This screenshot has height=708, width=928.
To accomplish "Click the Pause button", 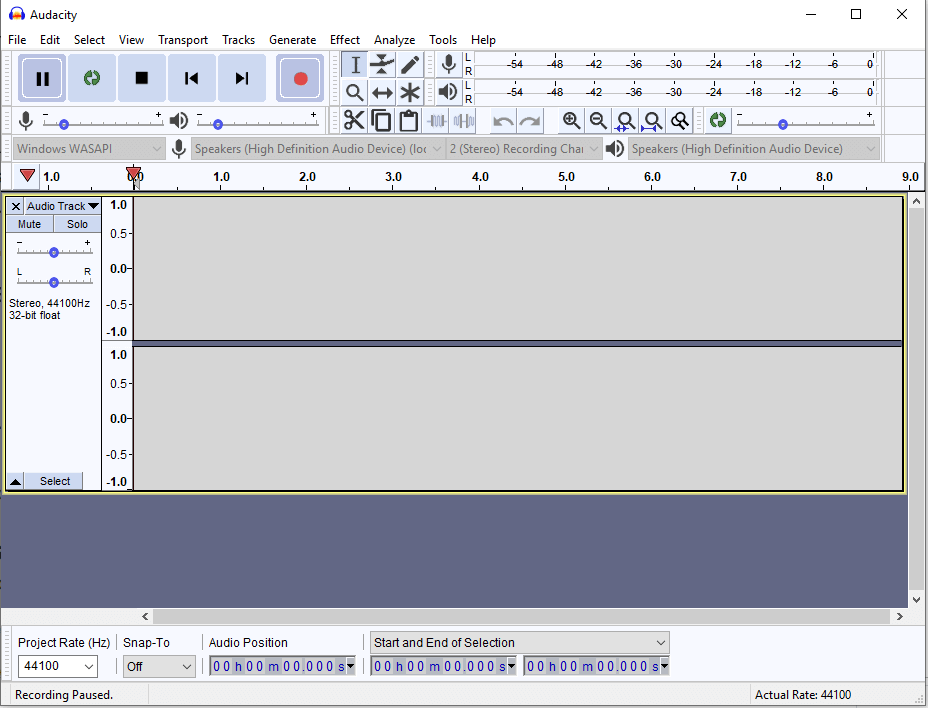I will coord(42,78).
